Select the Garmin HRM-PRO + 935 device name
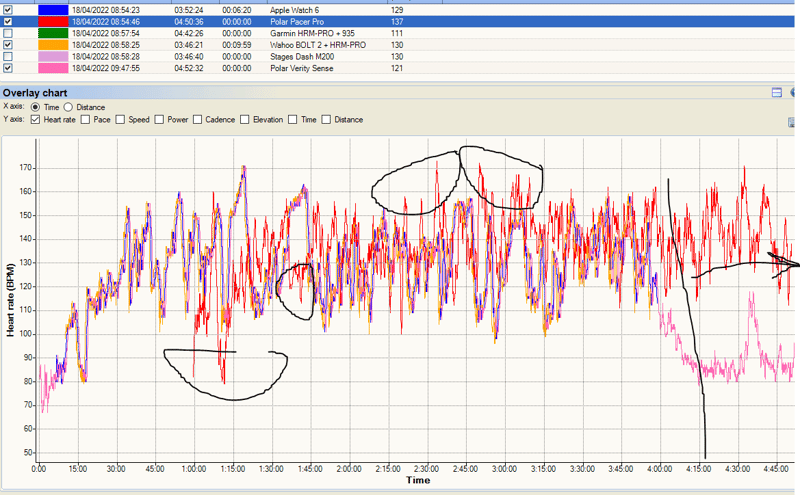The height and width of the screenshot is (495, 800). (312, 33)
